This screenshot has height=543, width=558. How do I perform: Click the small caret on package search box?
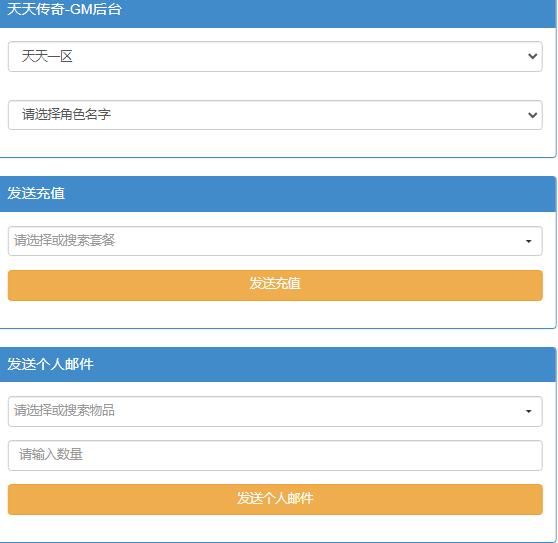tap(528, 241)
